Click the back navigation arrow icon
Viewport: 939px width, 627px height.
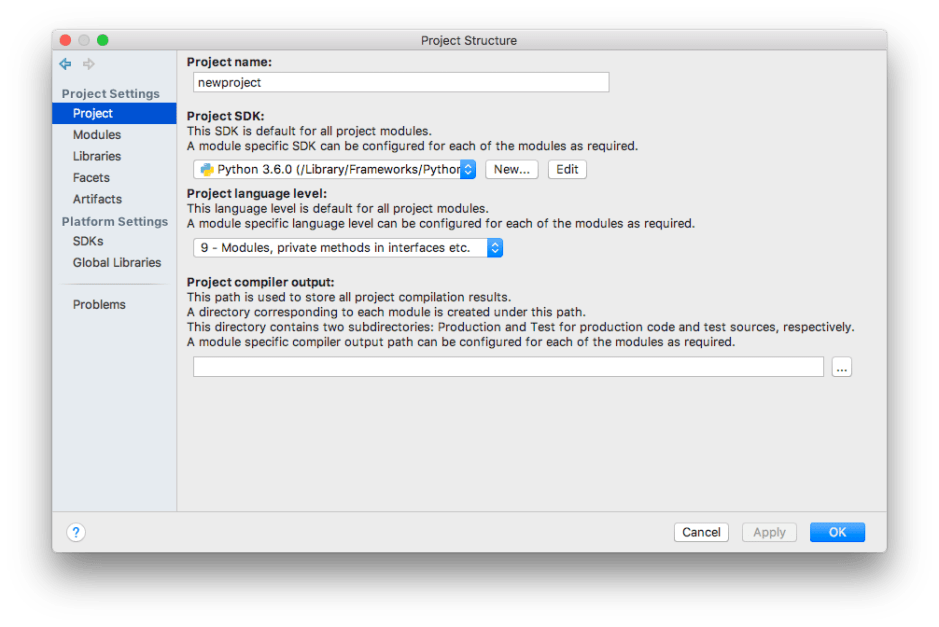[66, 64]
